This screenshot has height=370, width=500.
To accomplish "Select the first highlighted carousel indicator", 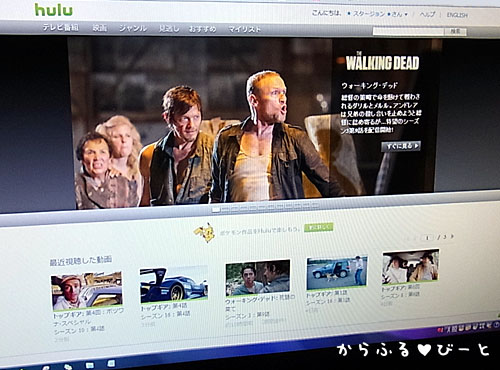I will click(216, 209).
